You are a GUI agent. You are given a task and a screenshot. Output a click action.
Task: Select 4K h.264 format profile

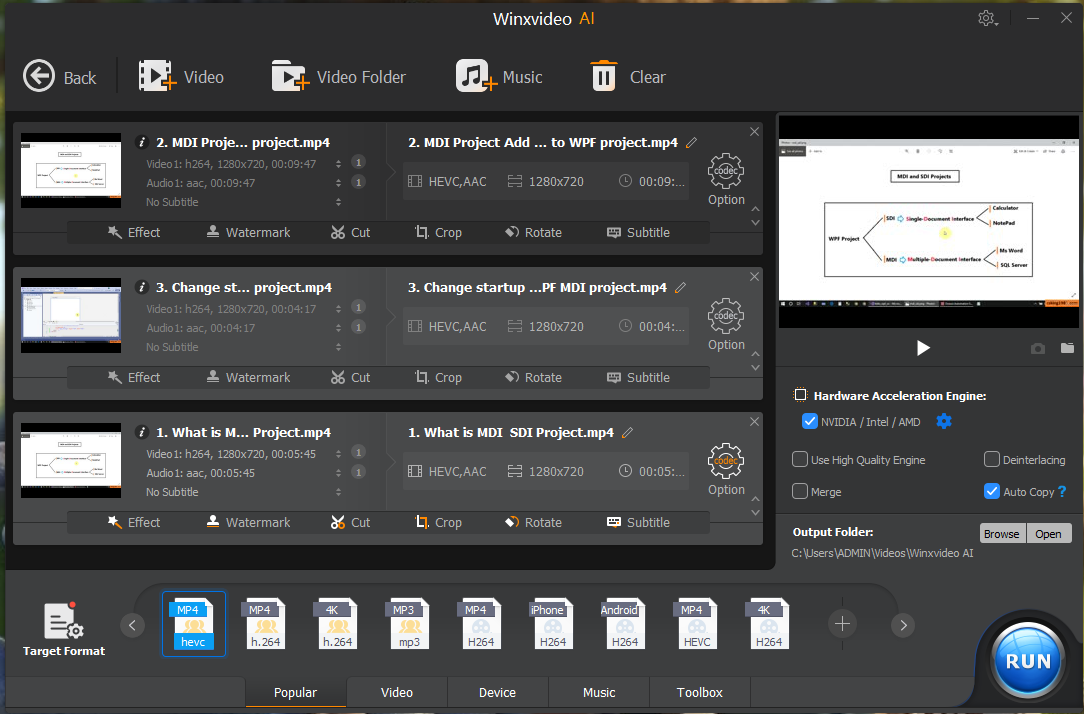337,624
